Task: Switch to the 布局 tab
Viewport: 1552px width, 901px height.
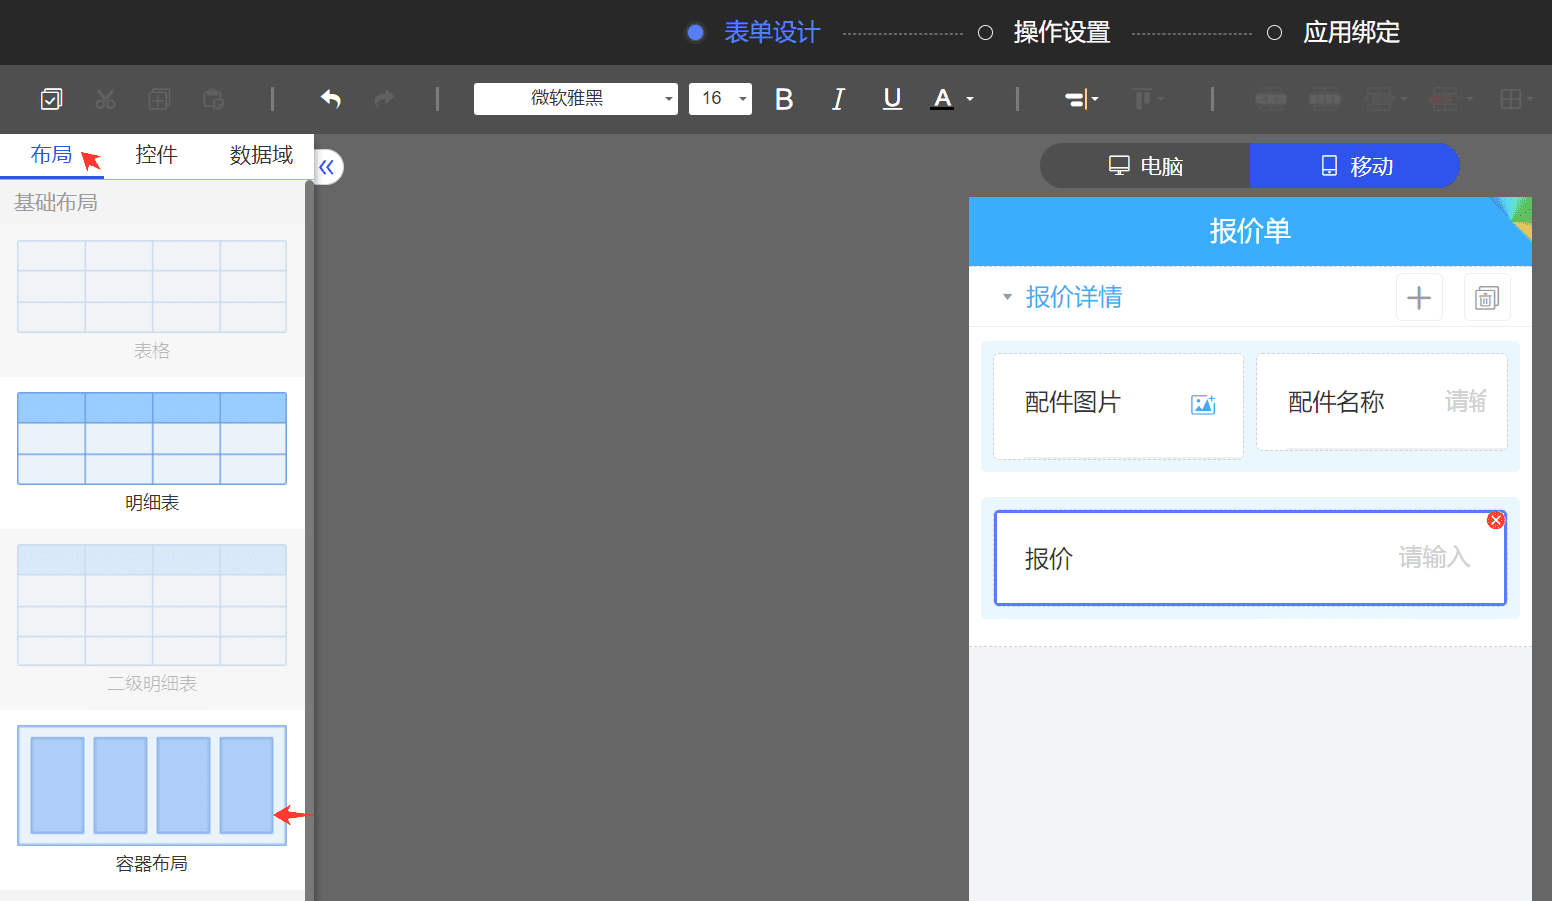Action: (x=52, y=155)
